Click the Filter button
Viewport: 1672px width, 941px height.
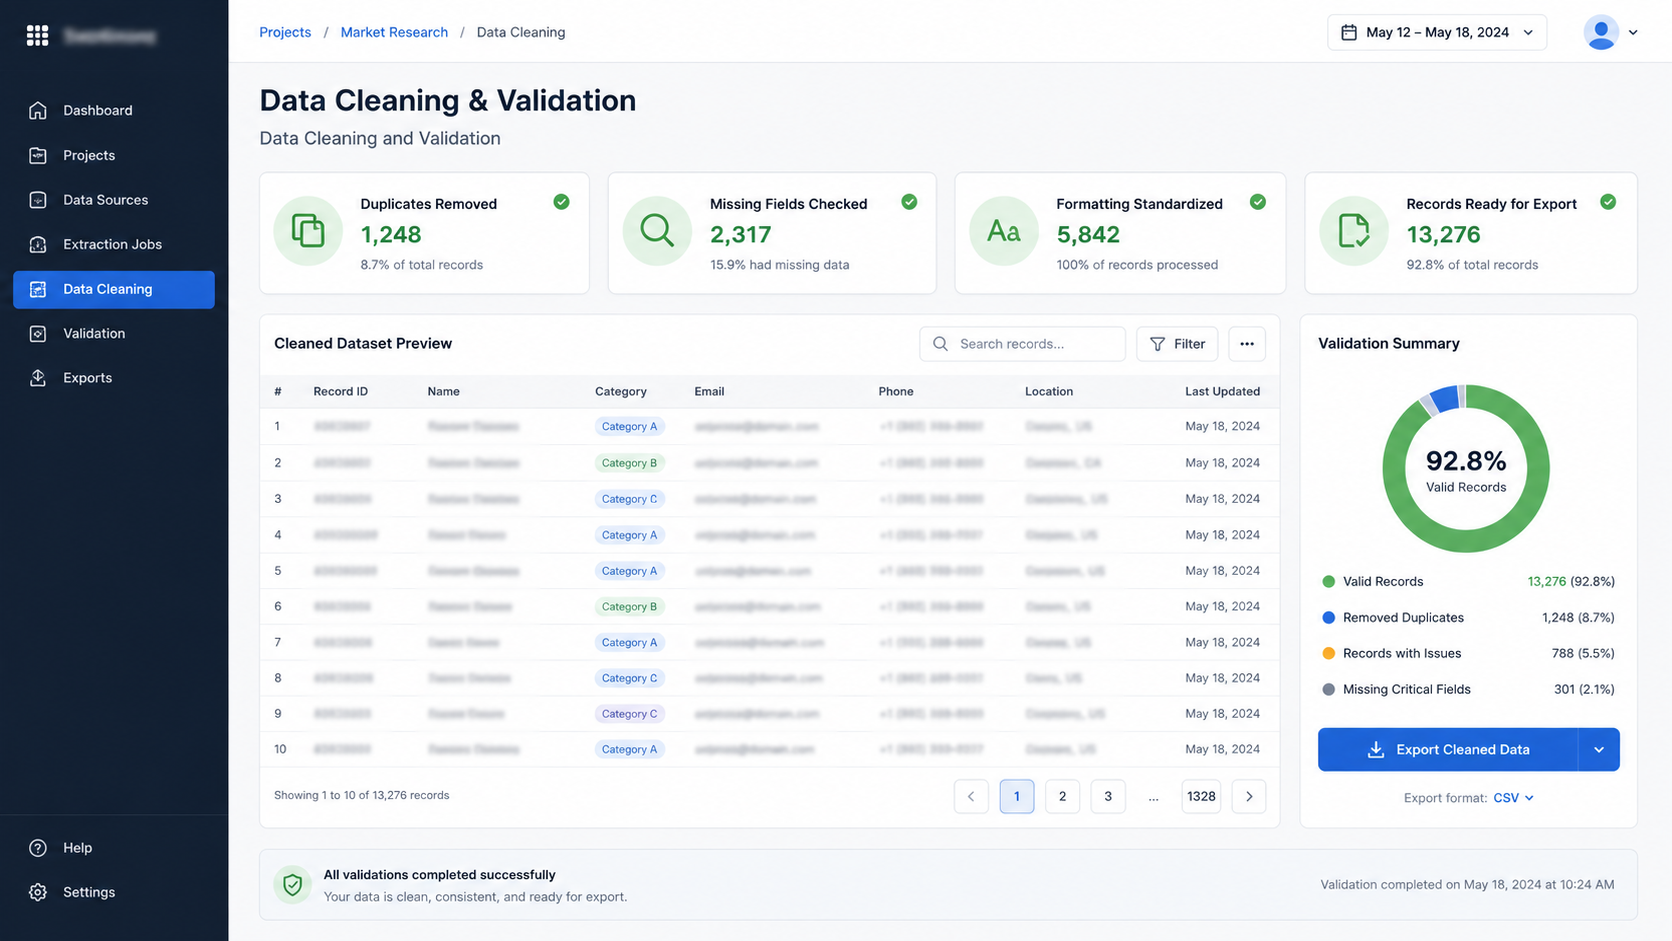point(1177,344)
